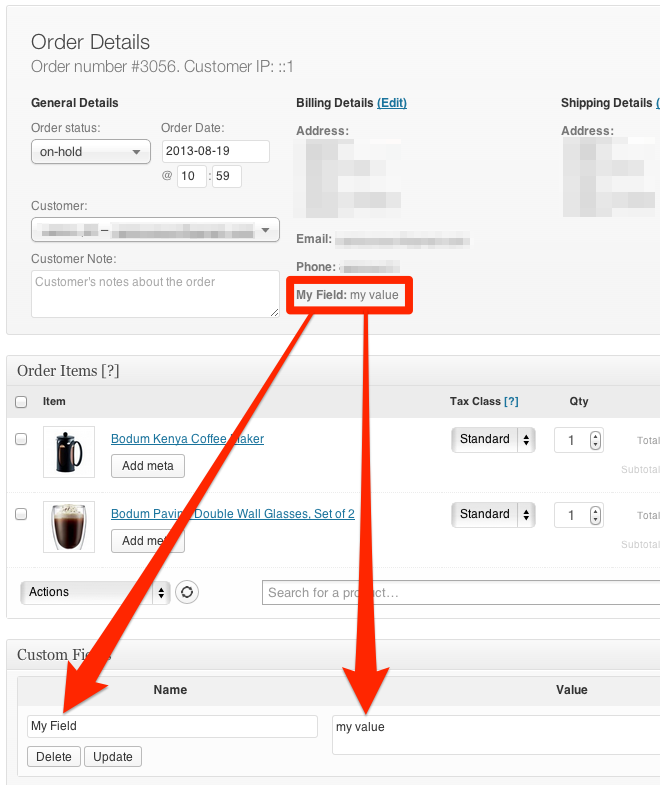Open the Actions dropdown menu
This screenshot has width=660, height=785.
tap(95, 592)
